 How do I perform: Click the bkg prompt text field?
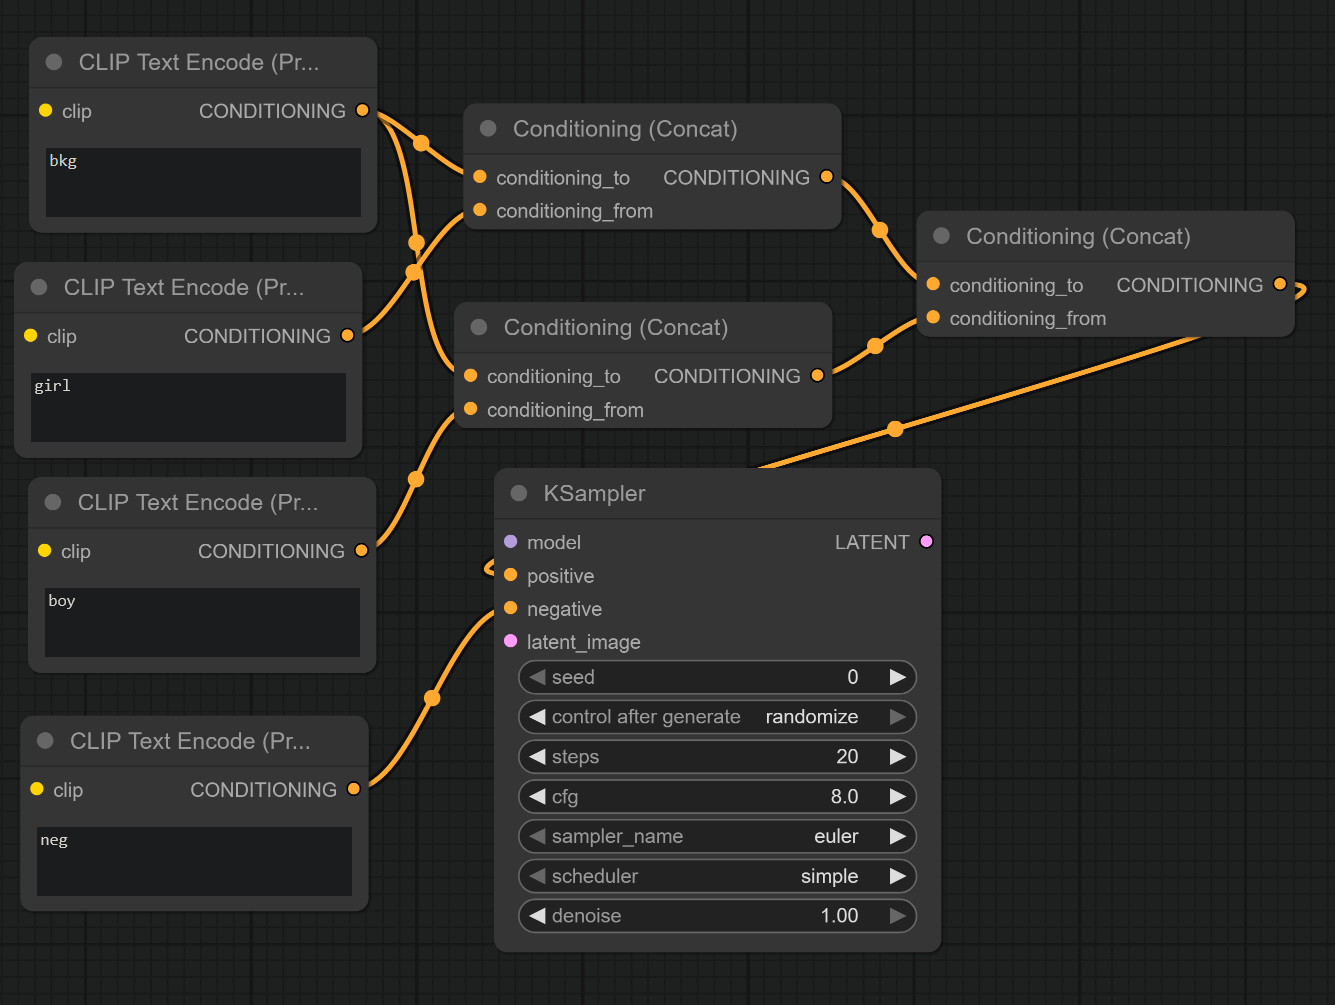(203, 182)
